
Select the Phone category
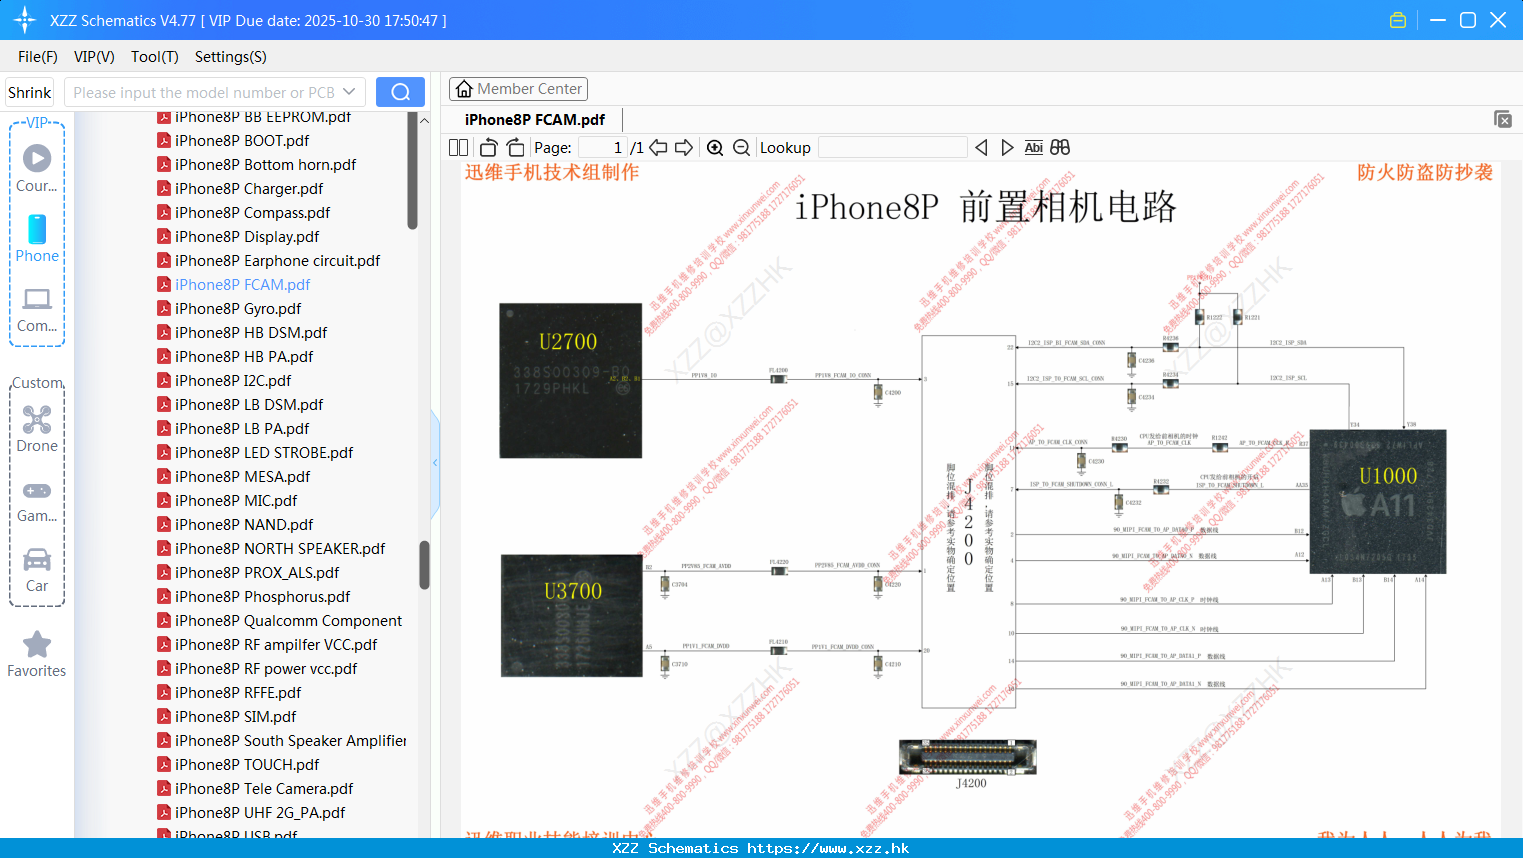pyautogui.click(x=37, y=238)
